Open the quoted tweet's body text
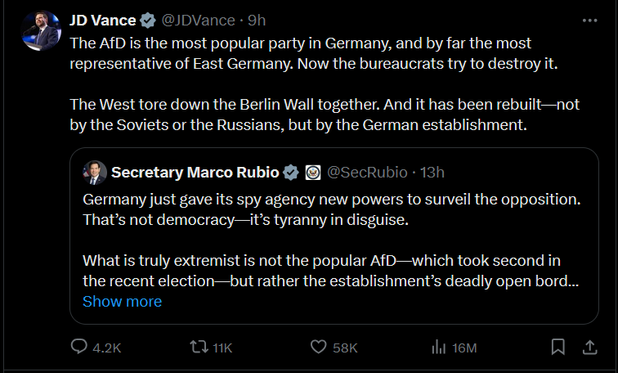The height and width of the screenshot is (373, 618). pos(331,240)
